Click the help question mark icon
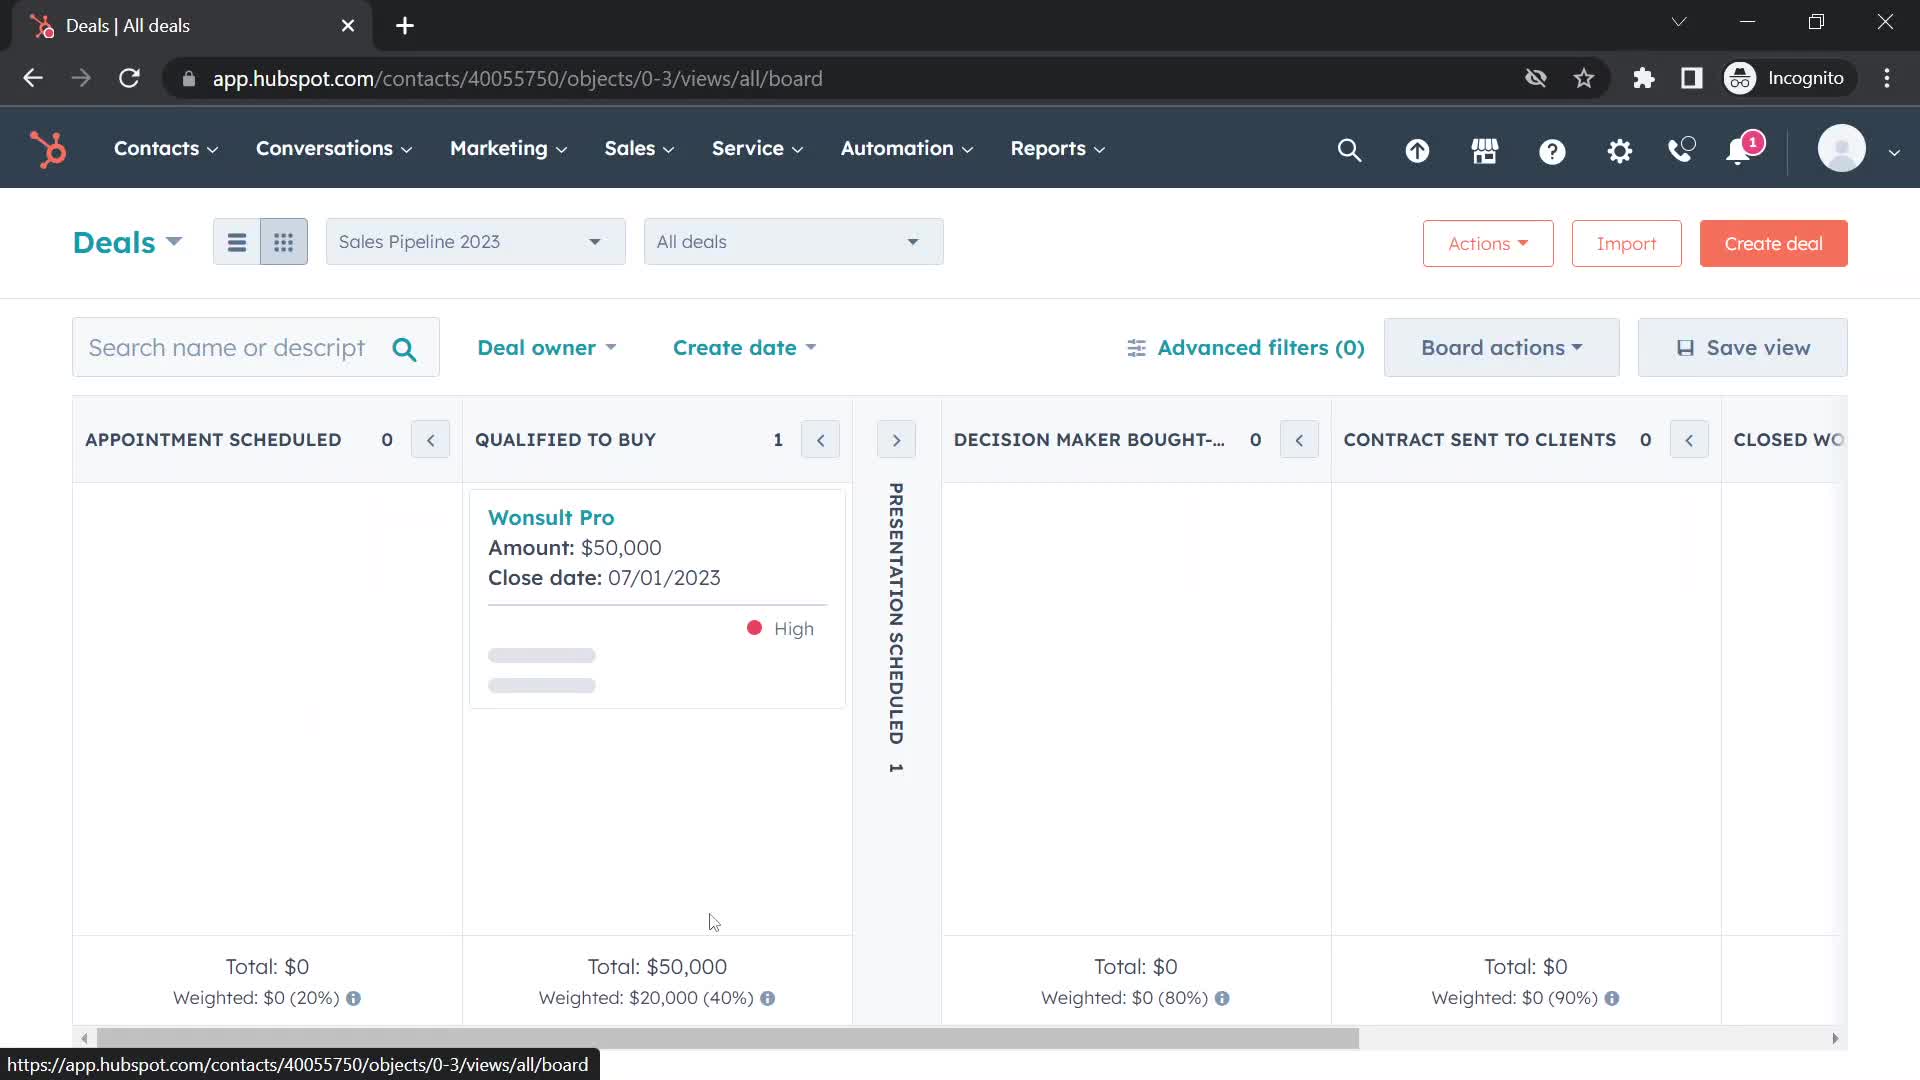 [1553, 149]
